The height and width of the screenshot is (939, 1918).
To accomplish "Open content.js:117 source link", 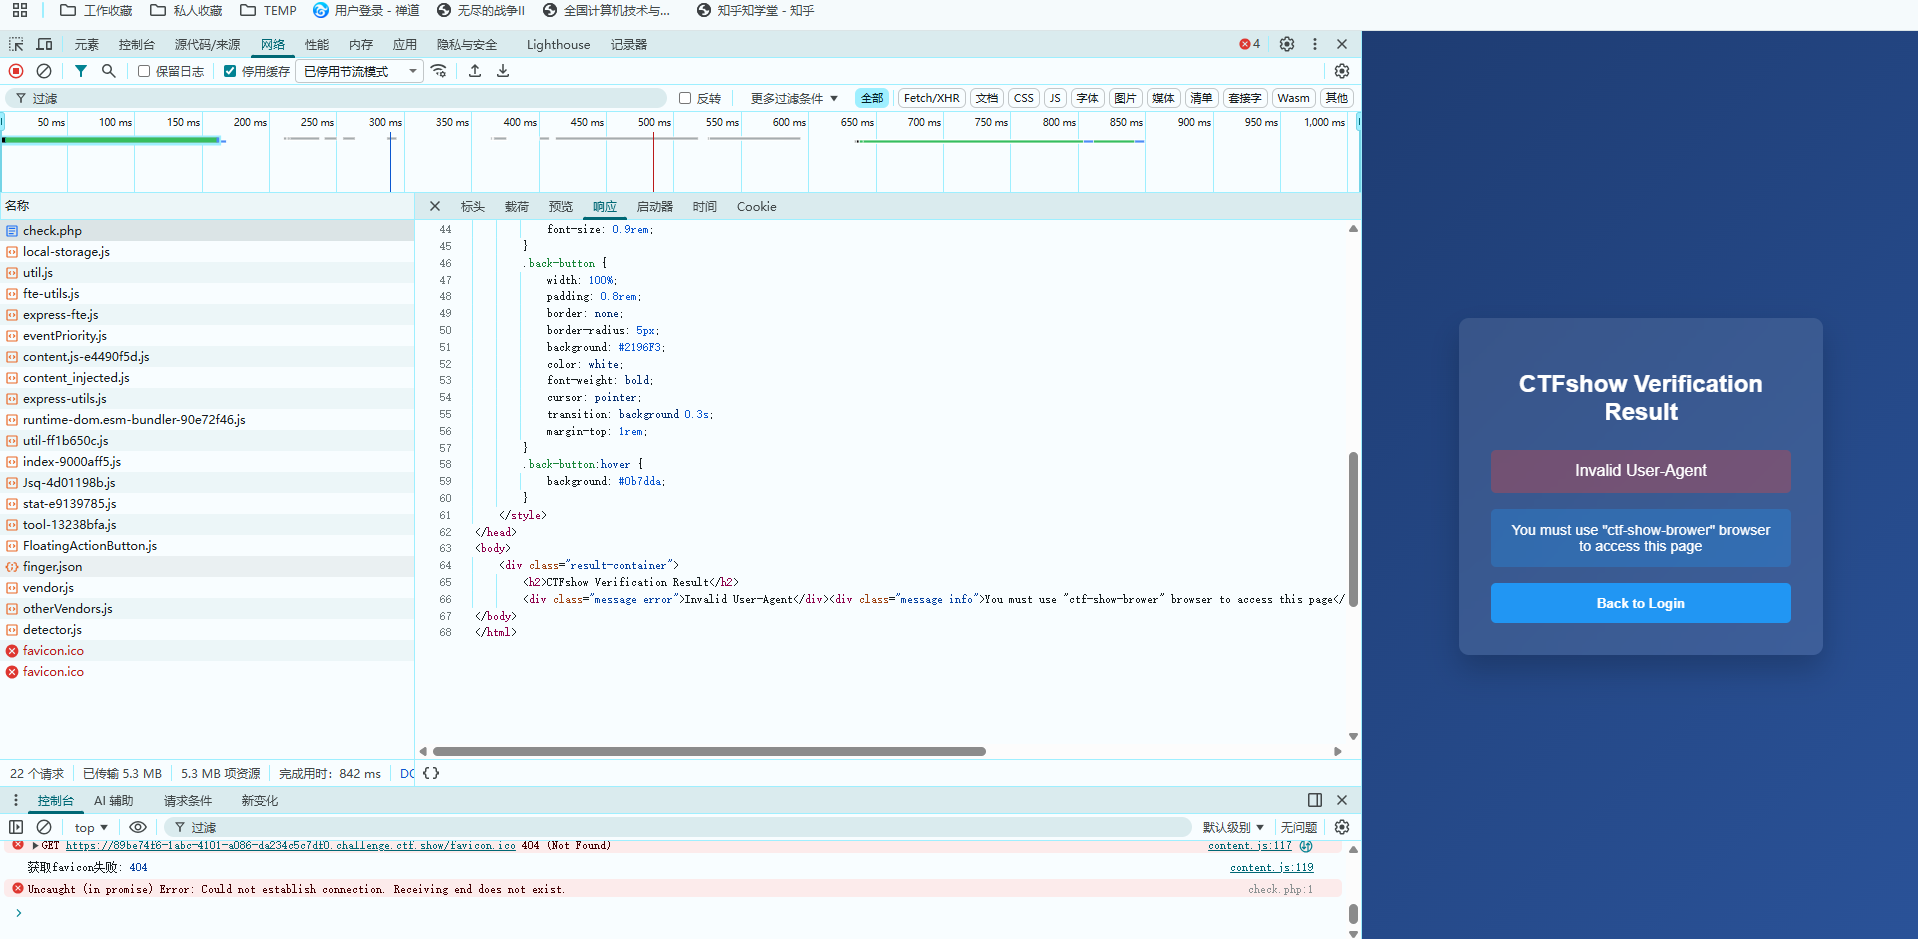I will click(1249, 846).
